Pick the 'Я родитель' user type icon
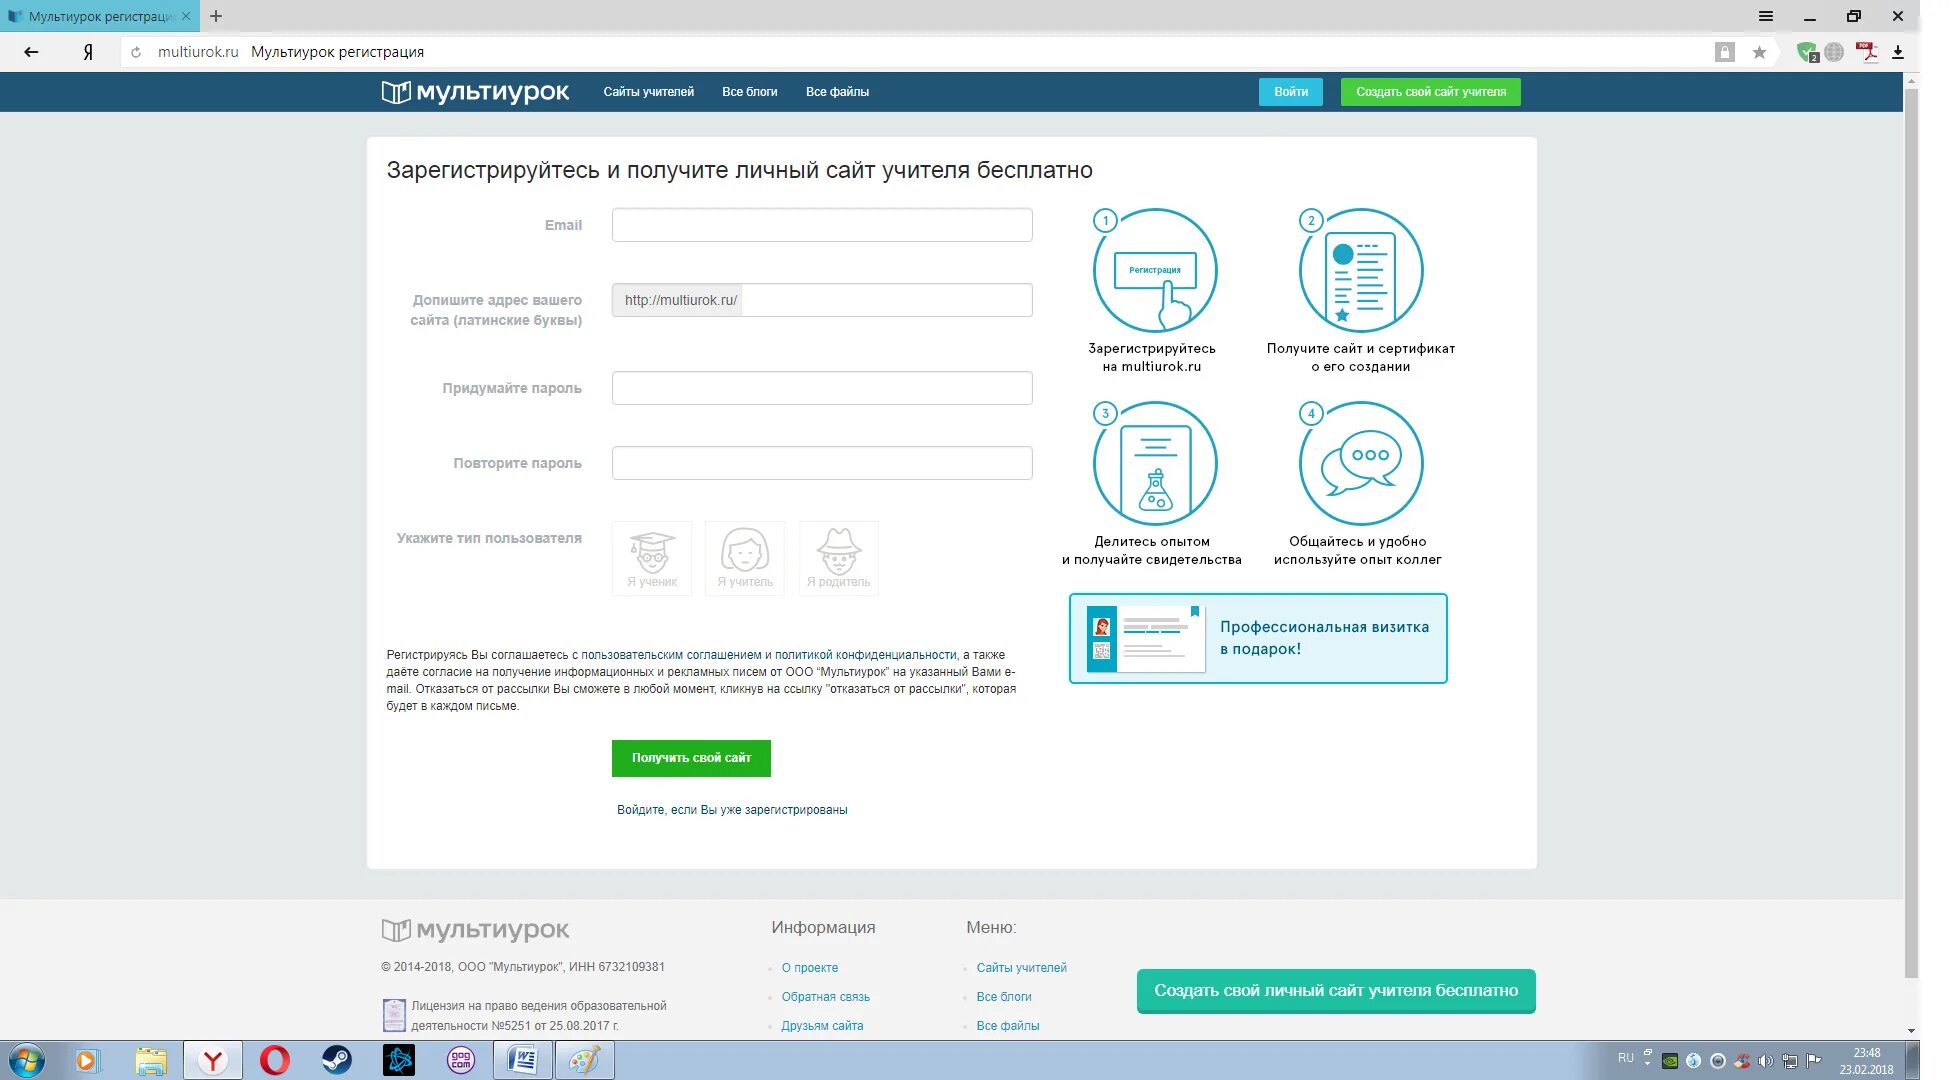Viewport: 1950px width, 1080px height. click(838, 557)
